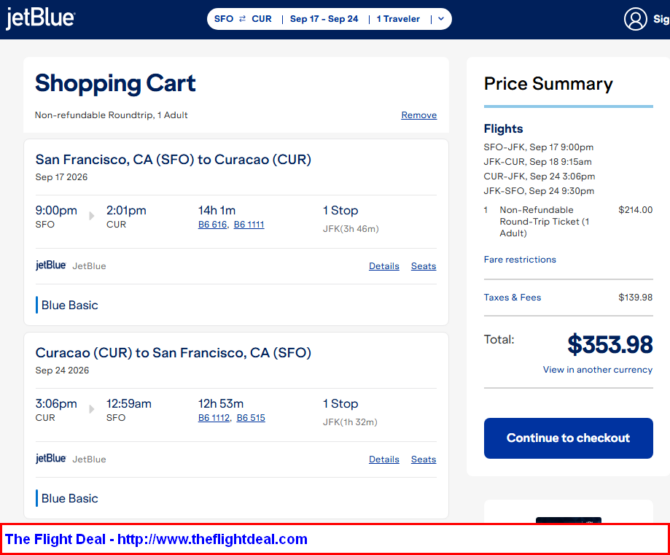Screen dimensions: 670x555
Task: Click the Sep 17 - Sep 24 date range
Action: tap(324, 19)
